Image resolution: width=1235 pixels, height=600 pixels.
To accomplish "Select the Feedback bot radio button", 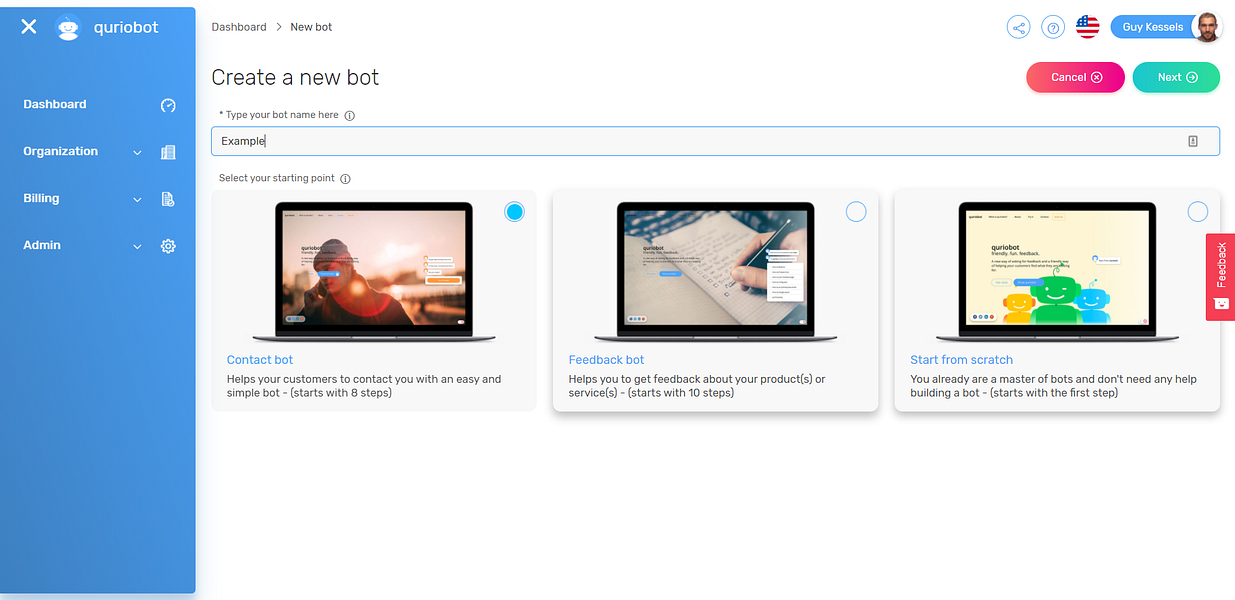I will 856,211.
